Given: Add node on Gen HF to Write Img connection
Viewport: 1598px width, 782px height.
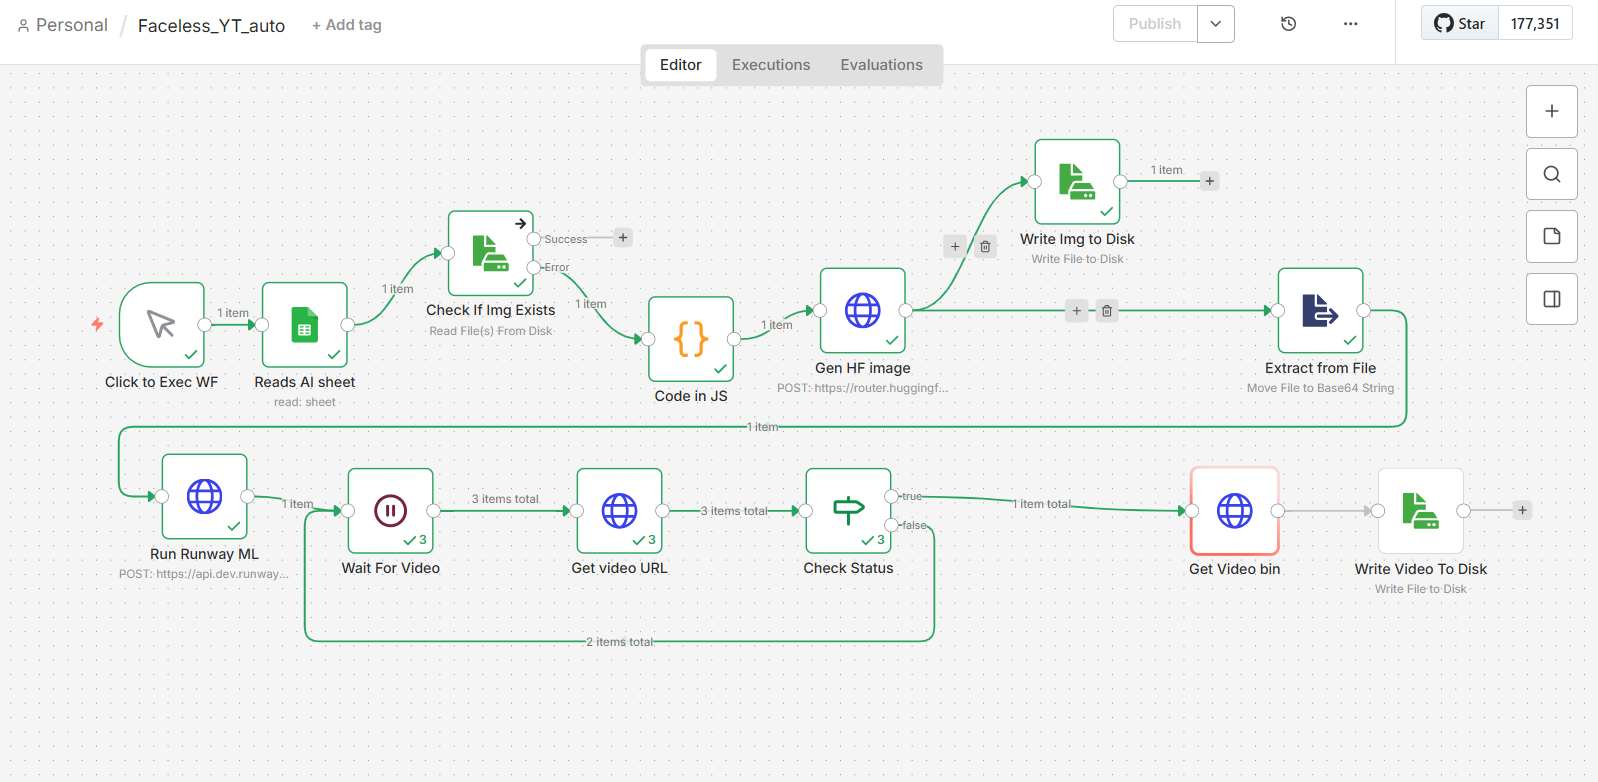Looking at the screenshot, I should tap(955, 246).
